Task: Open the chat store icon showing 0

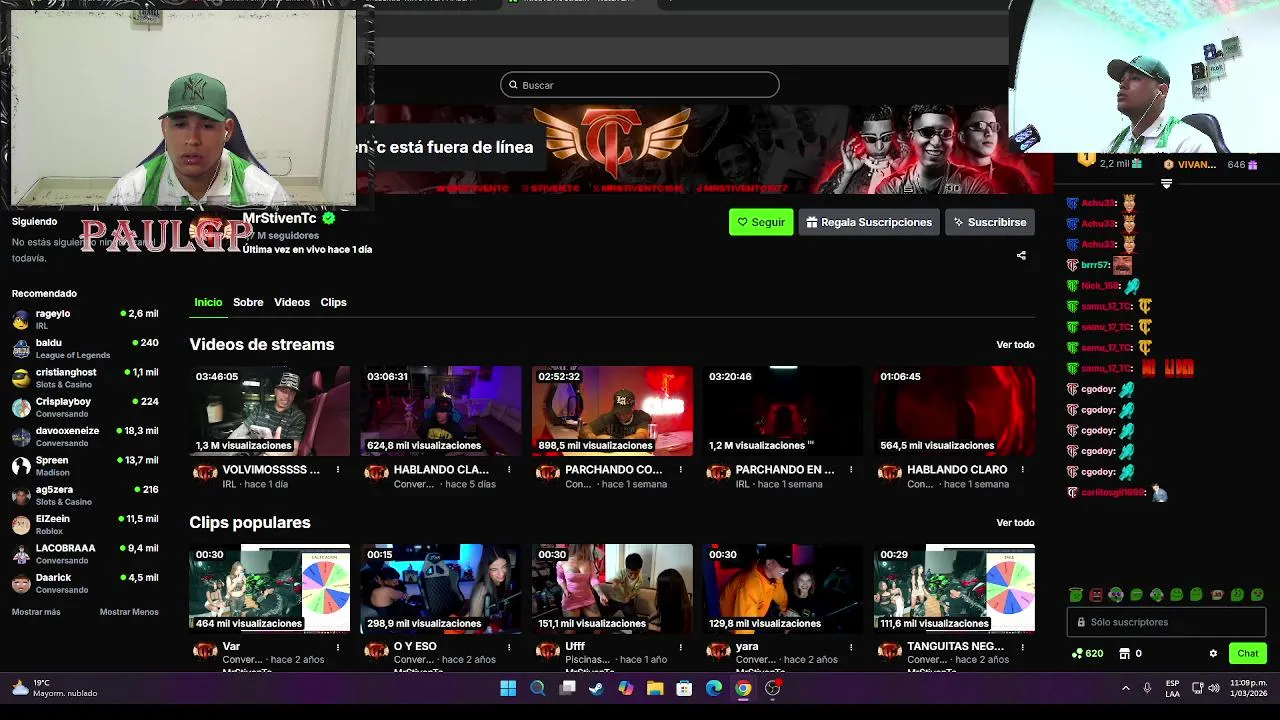Action: (x=1125, y=654)
